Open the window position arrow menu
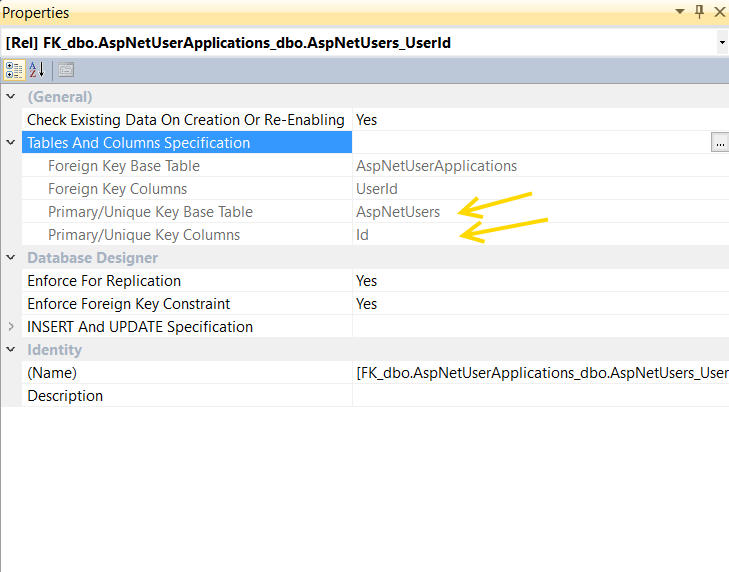The image size is (729, 572). pos(680,12)
